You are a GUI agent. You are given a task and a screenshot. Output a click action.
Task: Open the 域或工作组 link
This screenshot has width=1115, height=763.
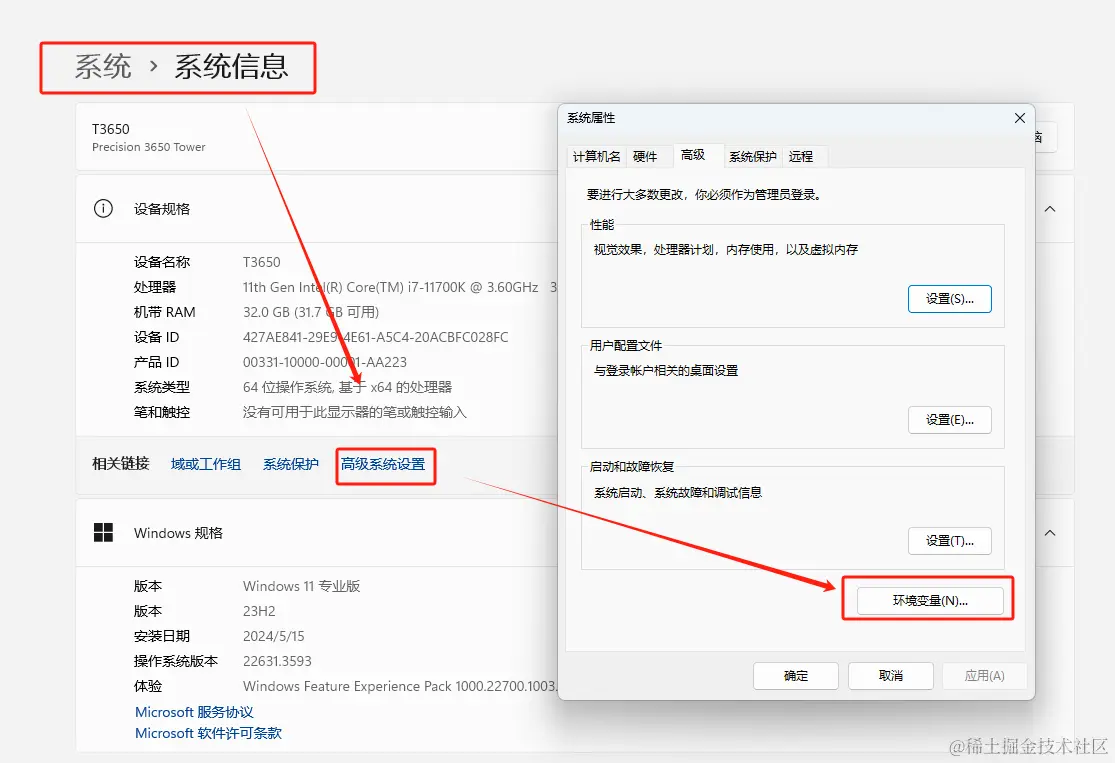(x=206, y=464)
